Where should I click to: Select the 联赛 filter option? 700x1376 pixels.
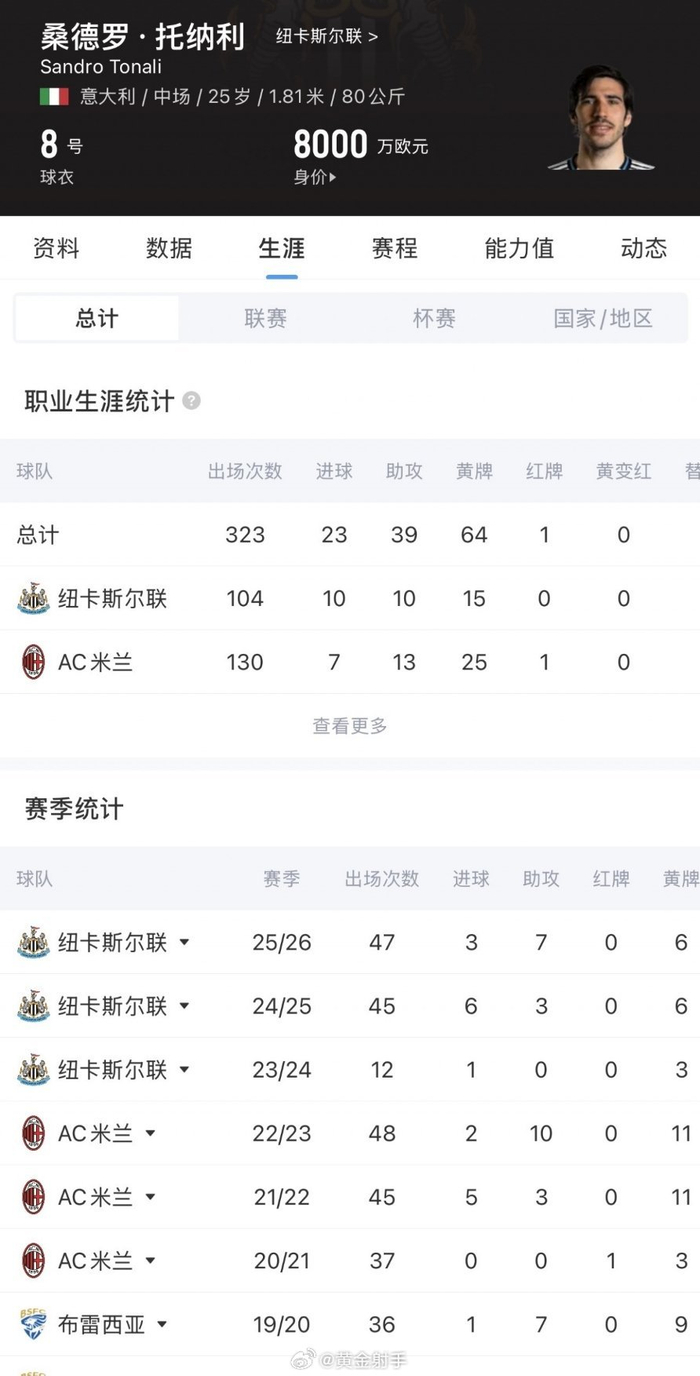pos(264,317)
